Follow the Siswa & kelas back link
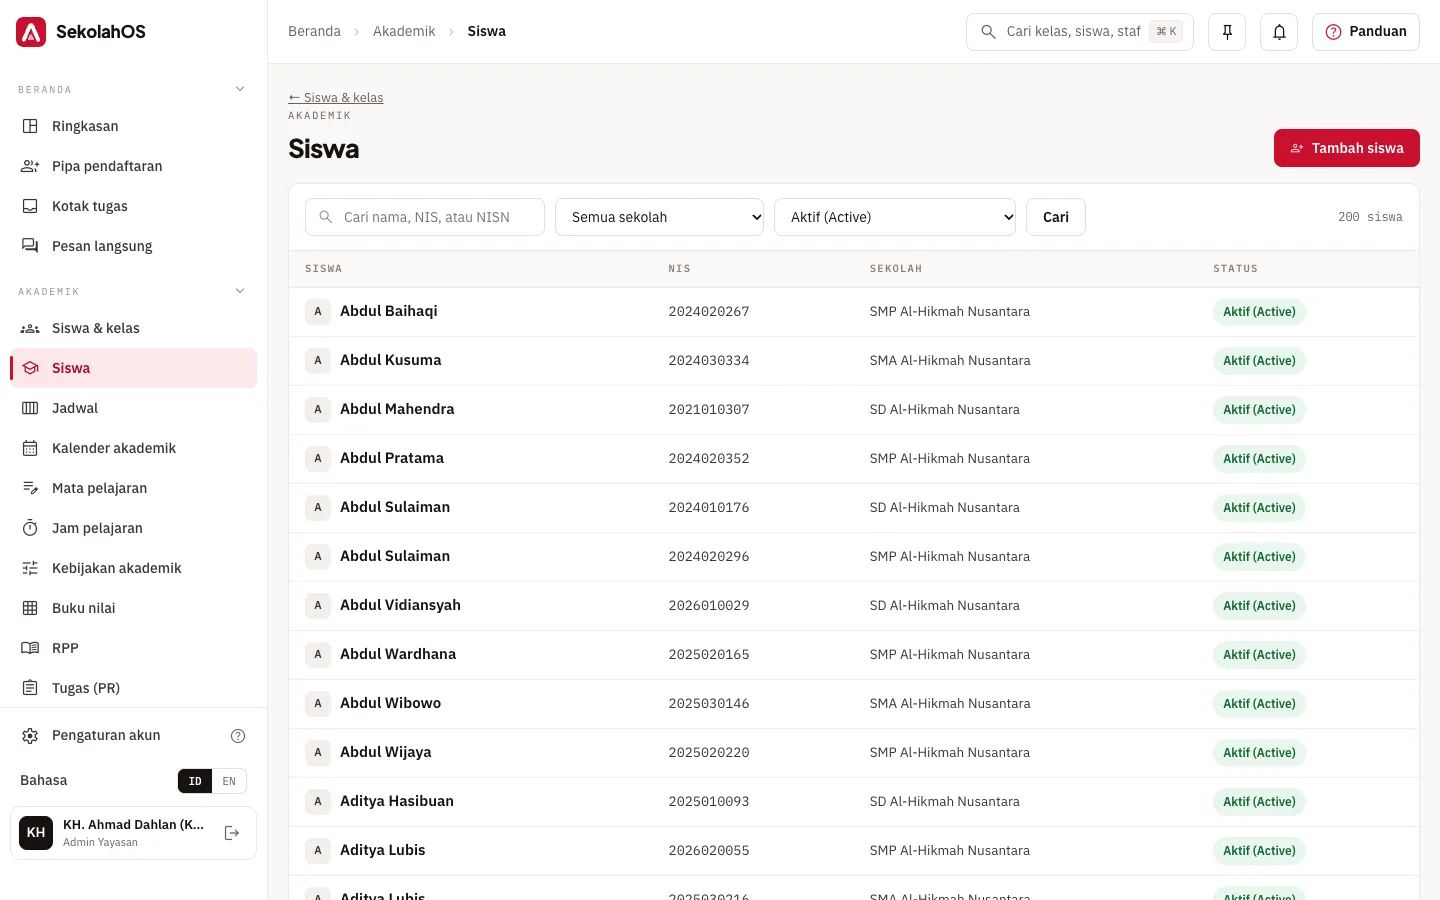Viewport: 1440px width, 900px height. coord(336,98)
